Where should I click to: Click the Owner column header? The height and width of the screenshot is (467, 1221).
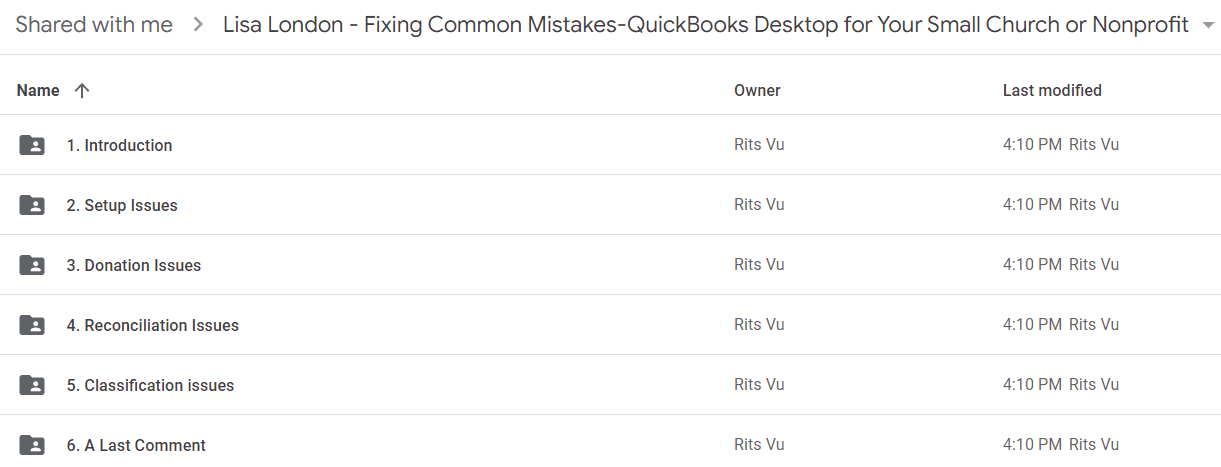point(757,90)
